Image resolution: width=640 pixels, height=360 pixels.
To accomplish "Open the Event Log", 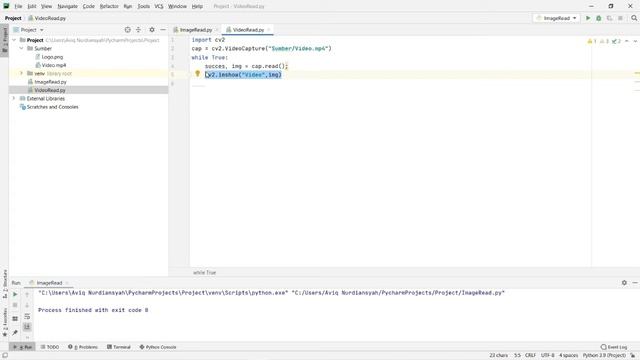I will click(x=614, y=347).
